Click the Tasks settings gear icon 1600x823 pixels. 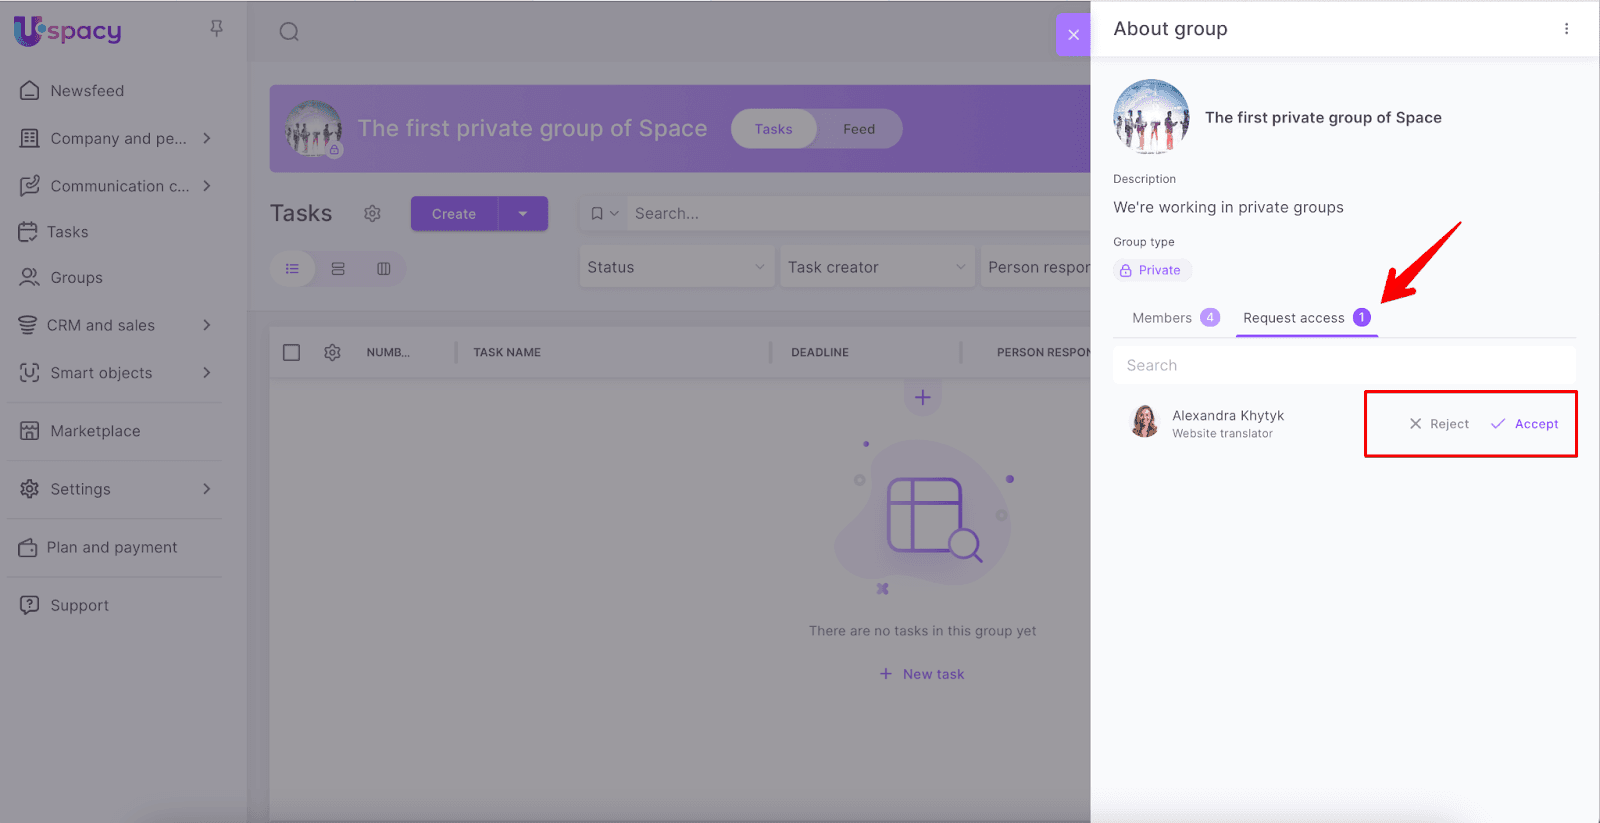372,214
